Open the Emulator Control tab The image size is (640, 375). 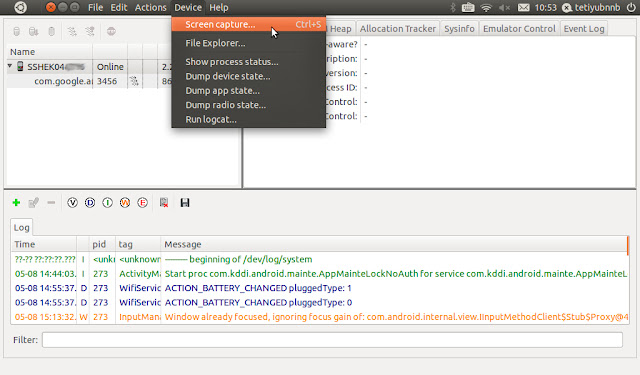(x=519, y=29)
